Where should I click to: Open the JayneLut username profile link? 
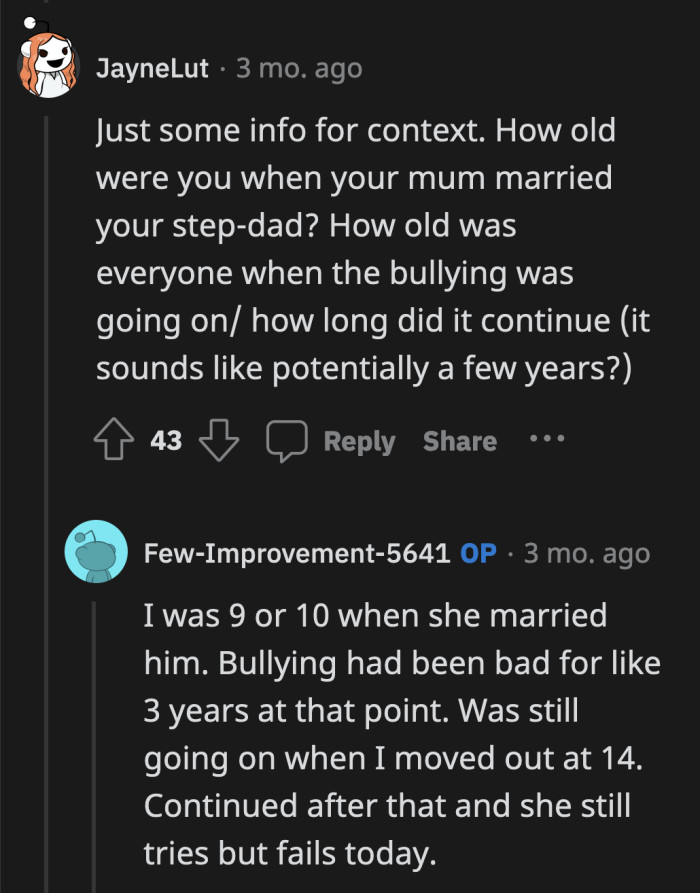click(153, 69)
